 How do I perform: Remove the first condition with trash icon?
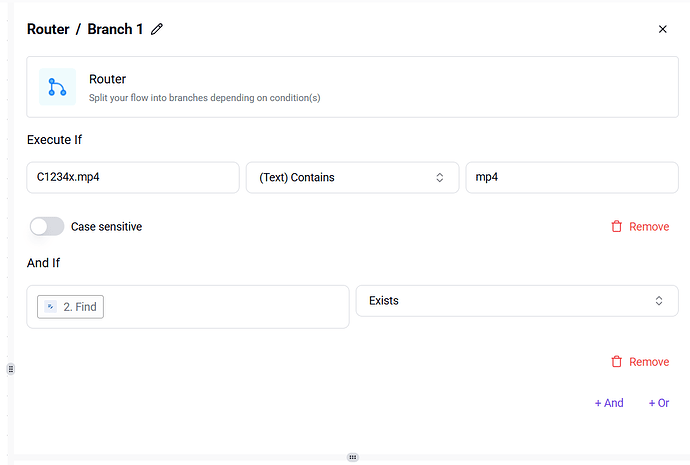[617, 227]
